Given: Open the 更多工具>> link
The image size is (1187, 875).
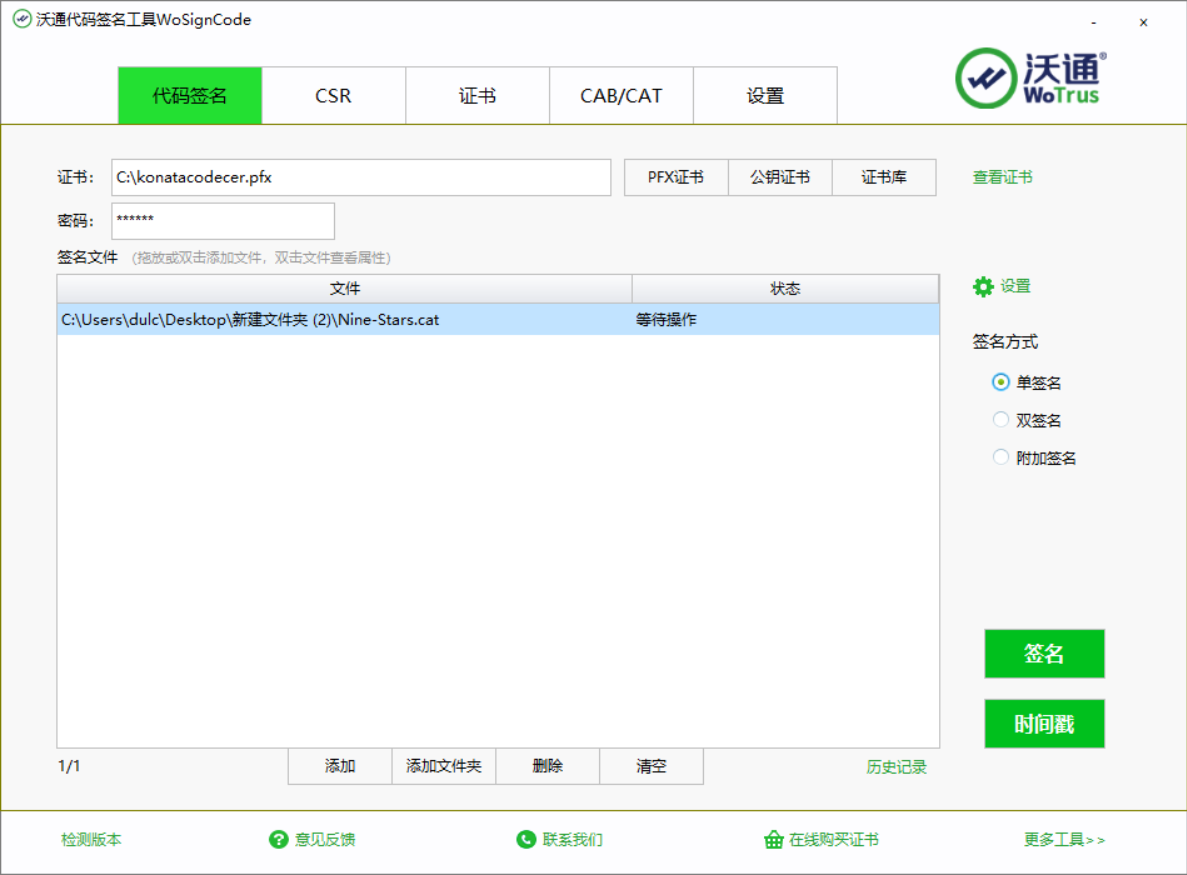Looking at the screenshot, I should tap(1064, 839).
